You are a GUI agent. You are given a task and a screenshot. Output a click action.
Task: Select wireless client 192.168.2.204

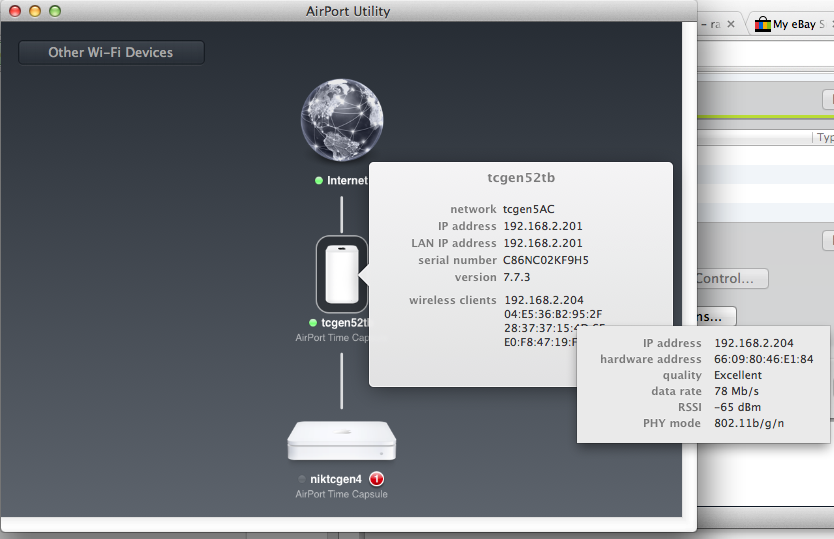544,300
